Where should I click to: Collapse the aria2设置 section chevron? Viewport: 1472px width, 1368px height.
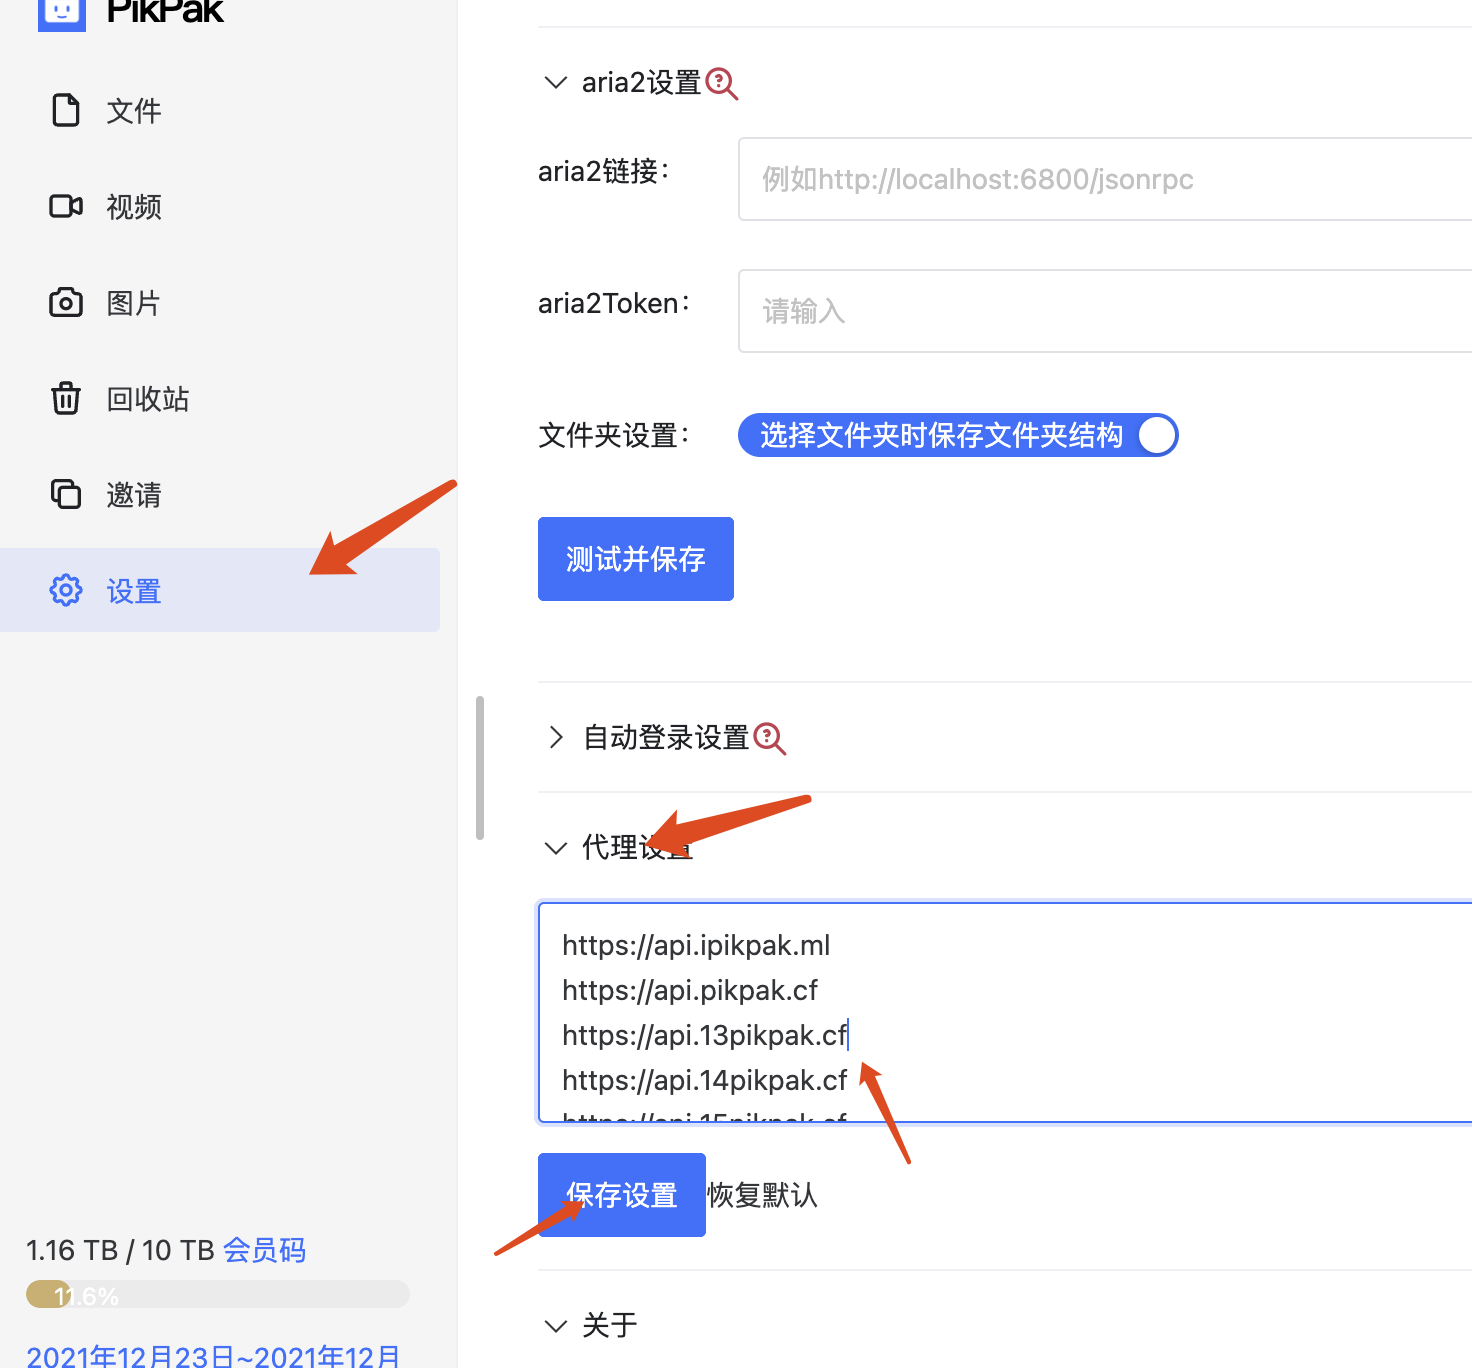pos(556,82)
